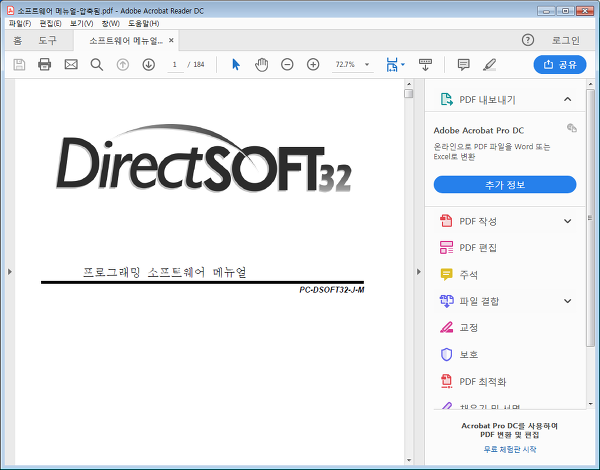Switch to the 홈 tab

18,41
